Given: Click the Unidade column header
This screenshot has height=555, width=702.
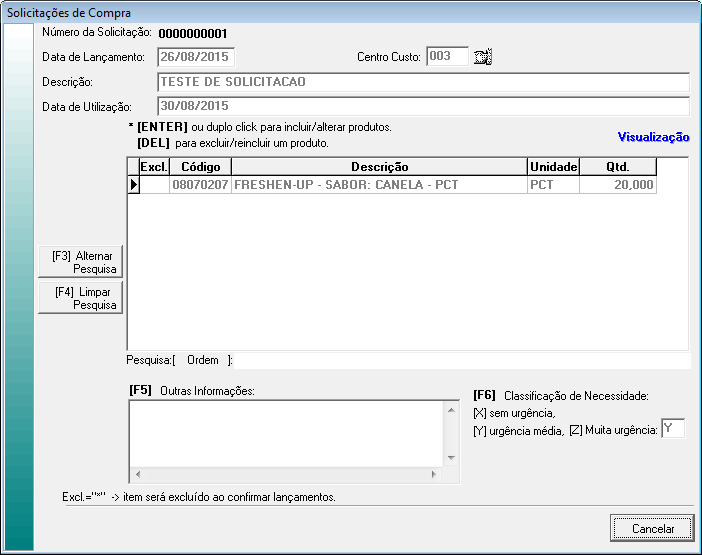Looking at the screenshot, I should tap(553, 167).
